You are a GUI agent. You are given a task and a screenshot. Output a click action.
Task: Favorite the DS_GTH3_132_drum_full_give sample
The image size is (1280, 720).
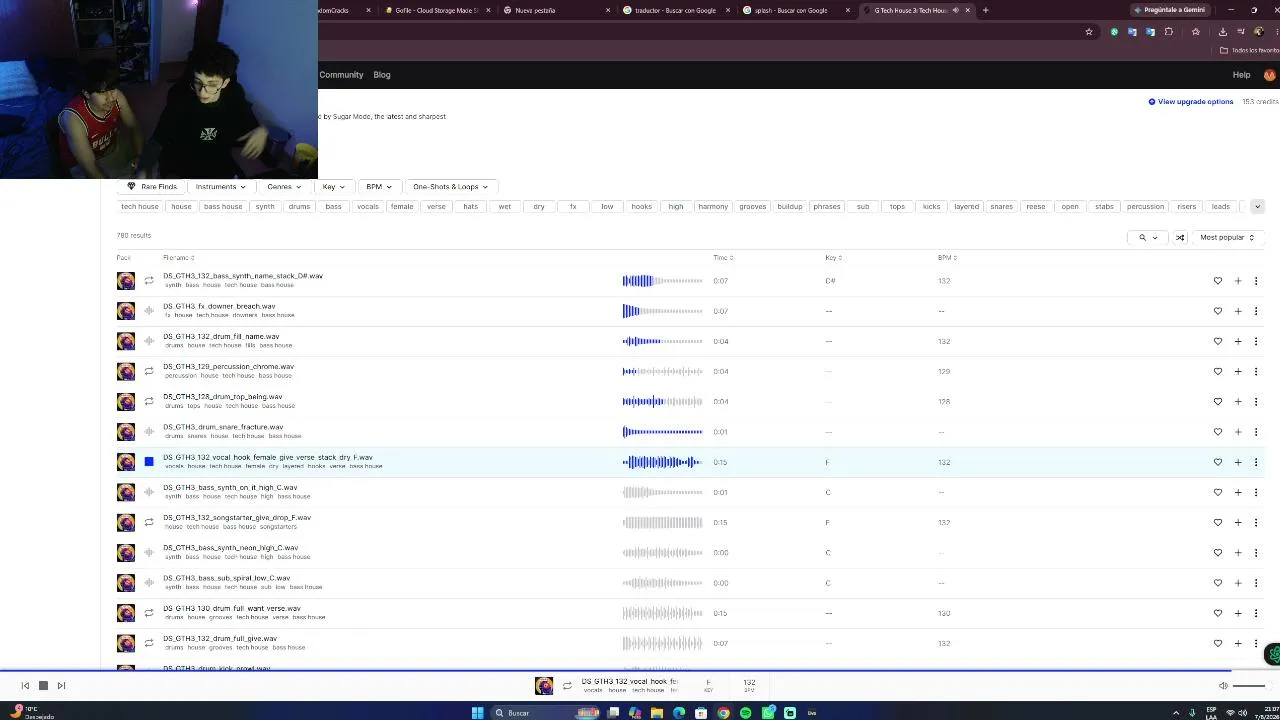point(1217,643)
